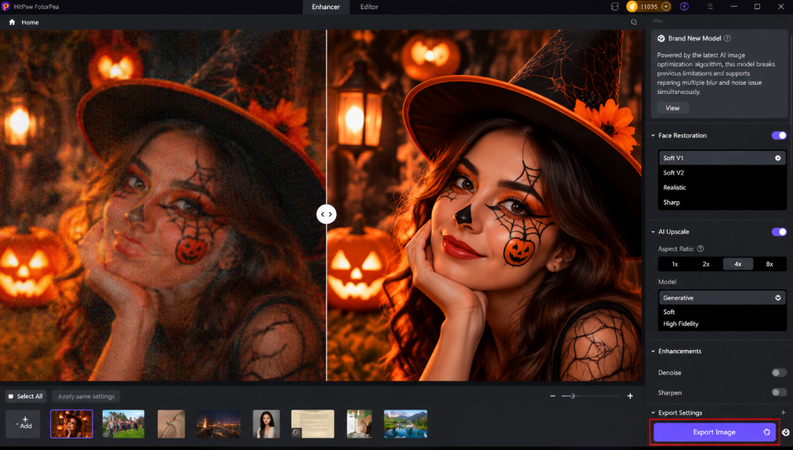Disable the AI Upscale toggle
Screen dimensions: 793x450
click(x=779, y=232)
